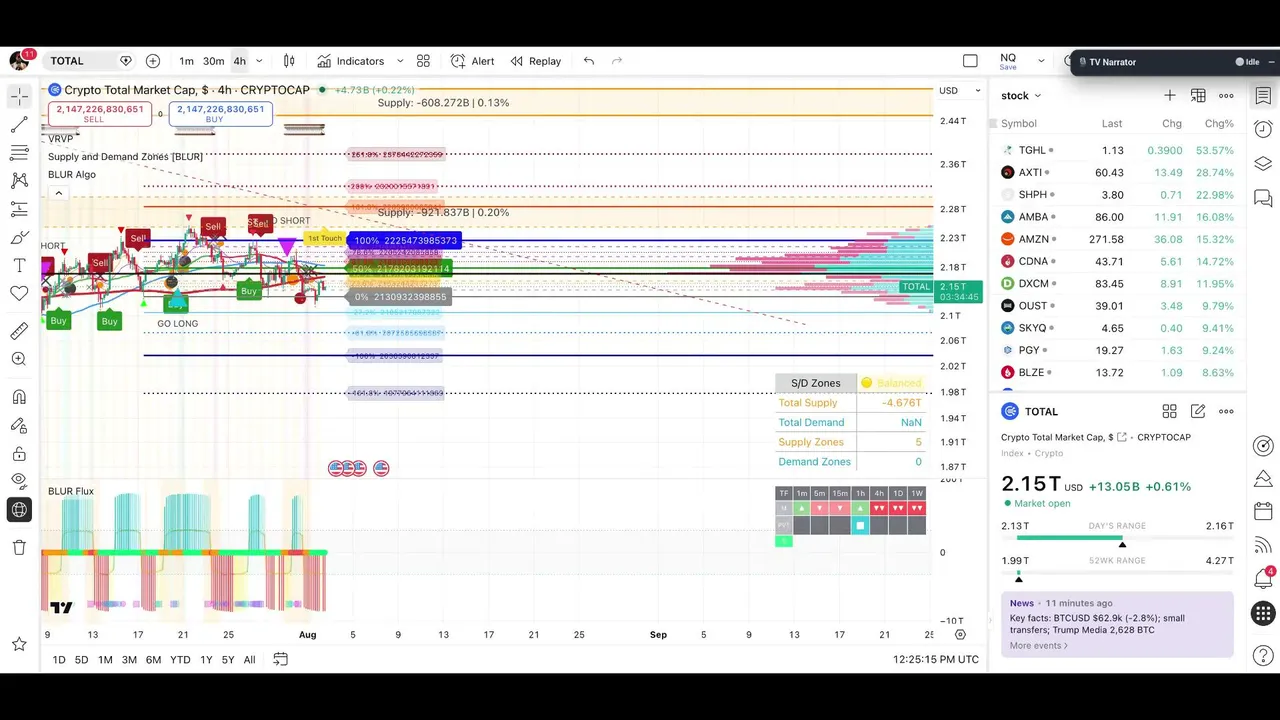Click the red SELL price button
This screenshot has width=1280, height=720.
(x=100, y=114)
